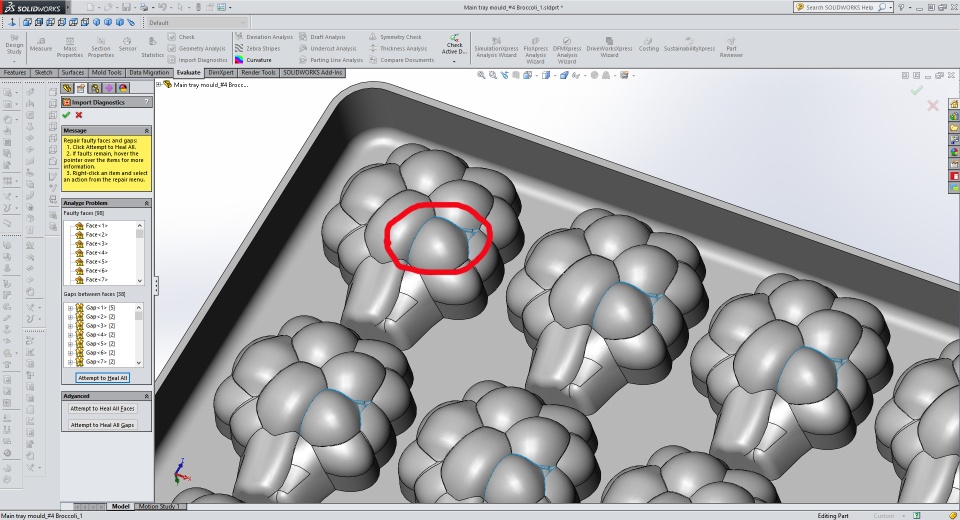This screenshot has height=520, width=960.
Task: Turn on Zebra Stripes display
Action: coord(258,48)
